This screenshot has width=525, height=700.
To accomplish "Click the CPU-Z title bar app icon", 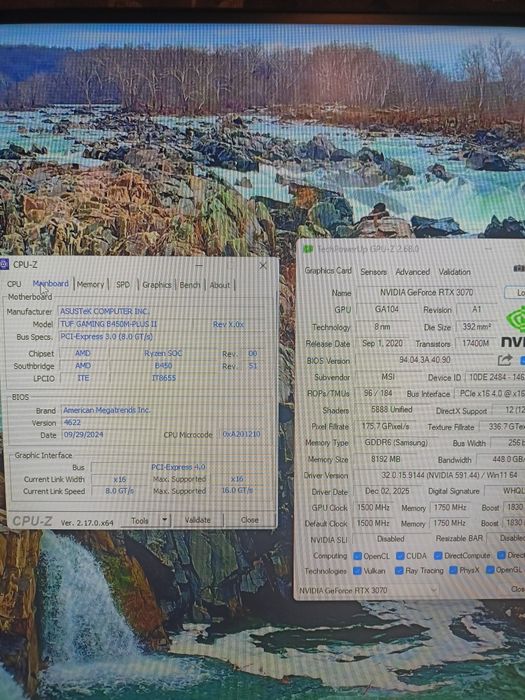I will (4, 264).
